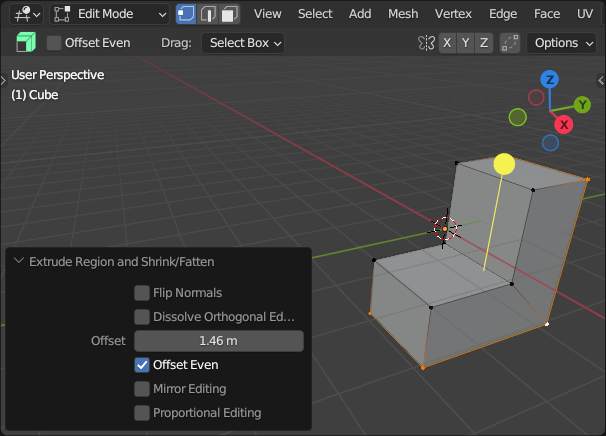Open the Add menu

click(360, 14)
